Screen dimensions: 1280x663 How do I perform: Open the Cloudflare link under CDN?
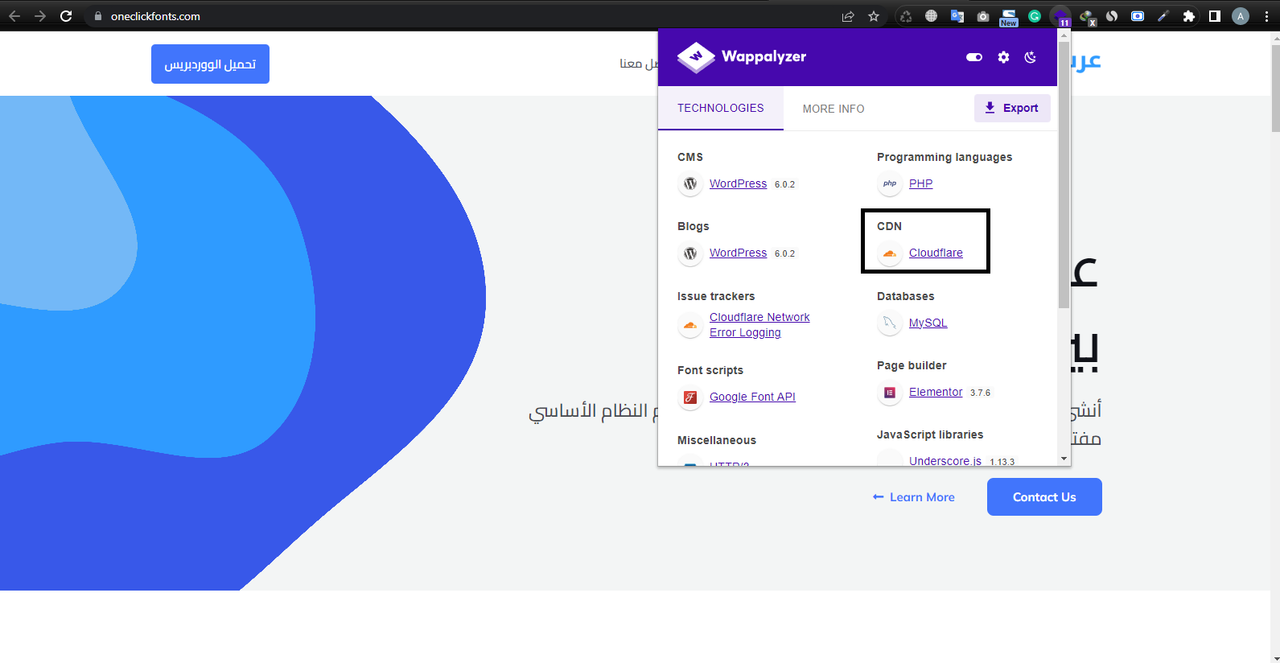[x=936, y=253]
